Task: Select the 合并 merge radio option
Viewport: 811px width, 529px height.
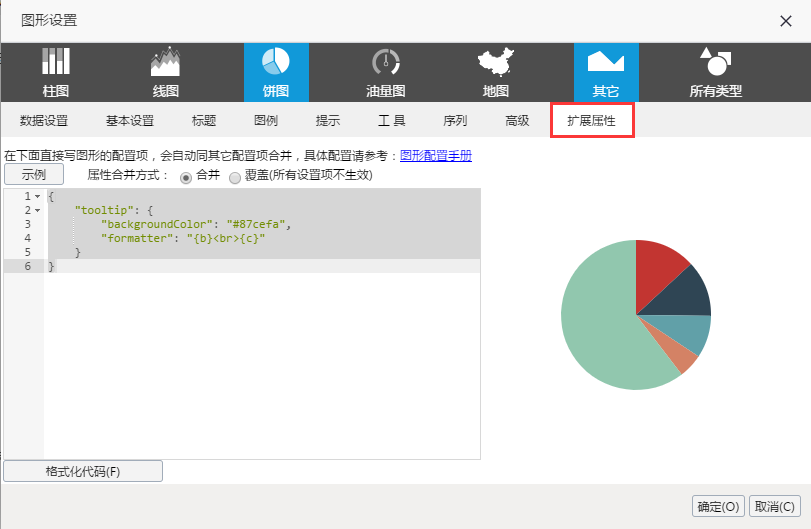Action: (x=186, y=177)
